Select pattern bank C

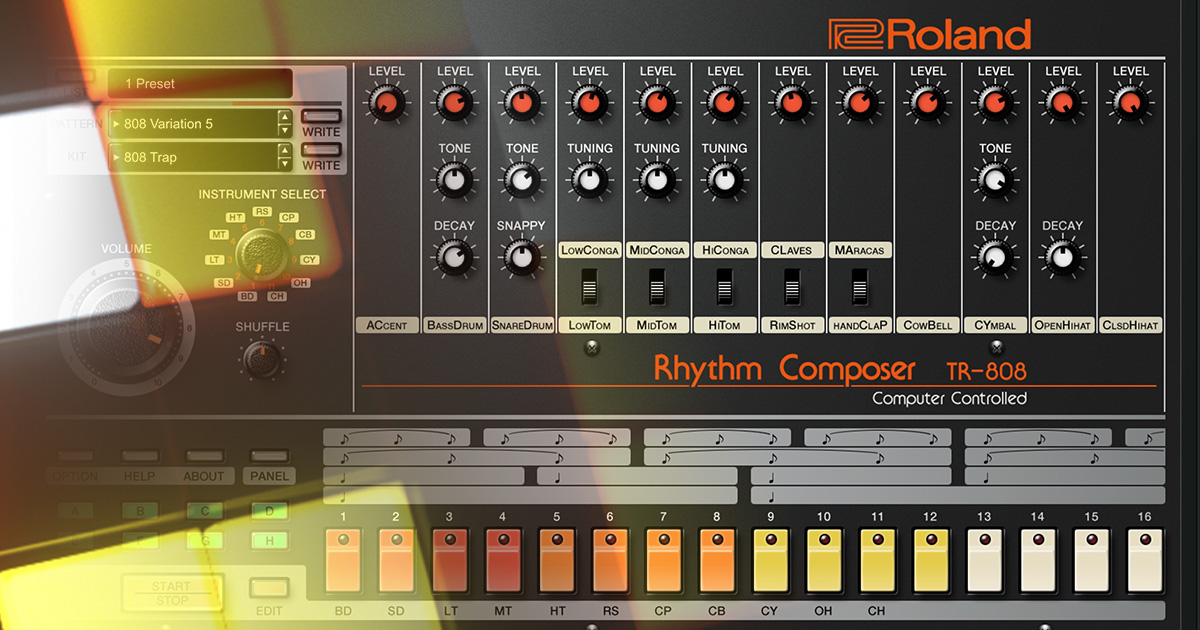(204, 511)
